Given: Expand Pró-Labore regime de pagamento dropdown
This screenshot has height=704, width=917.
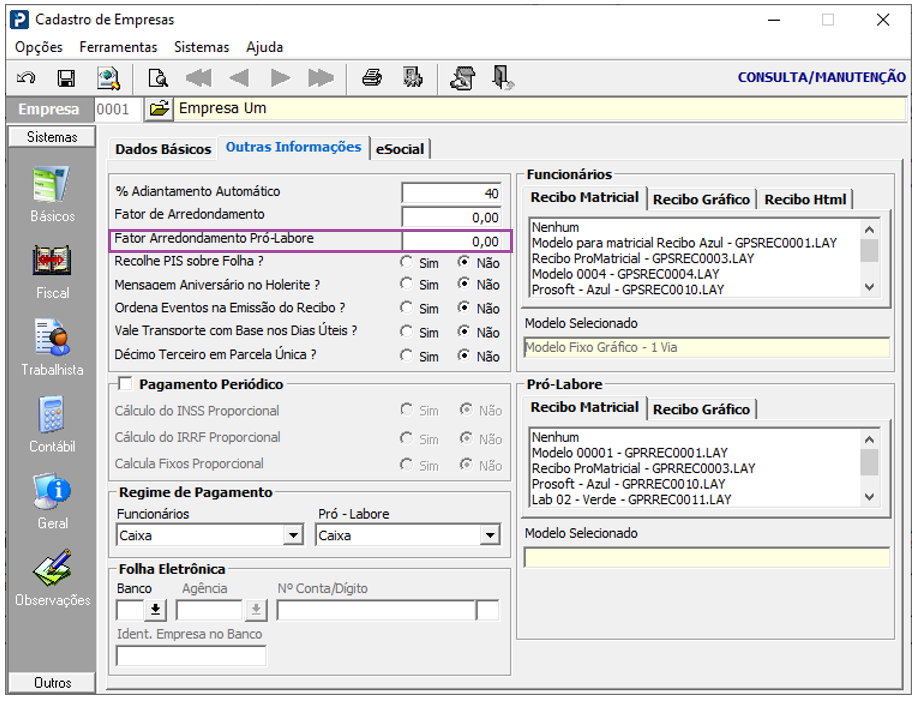Looking at the screenshot, I should [489, 536].
